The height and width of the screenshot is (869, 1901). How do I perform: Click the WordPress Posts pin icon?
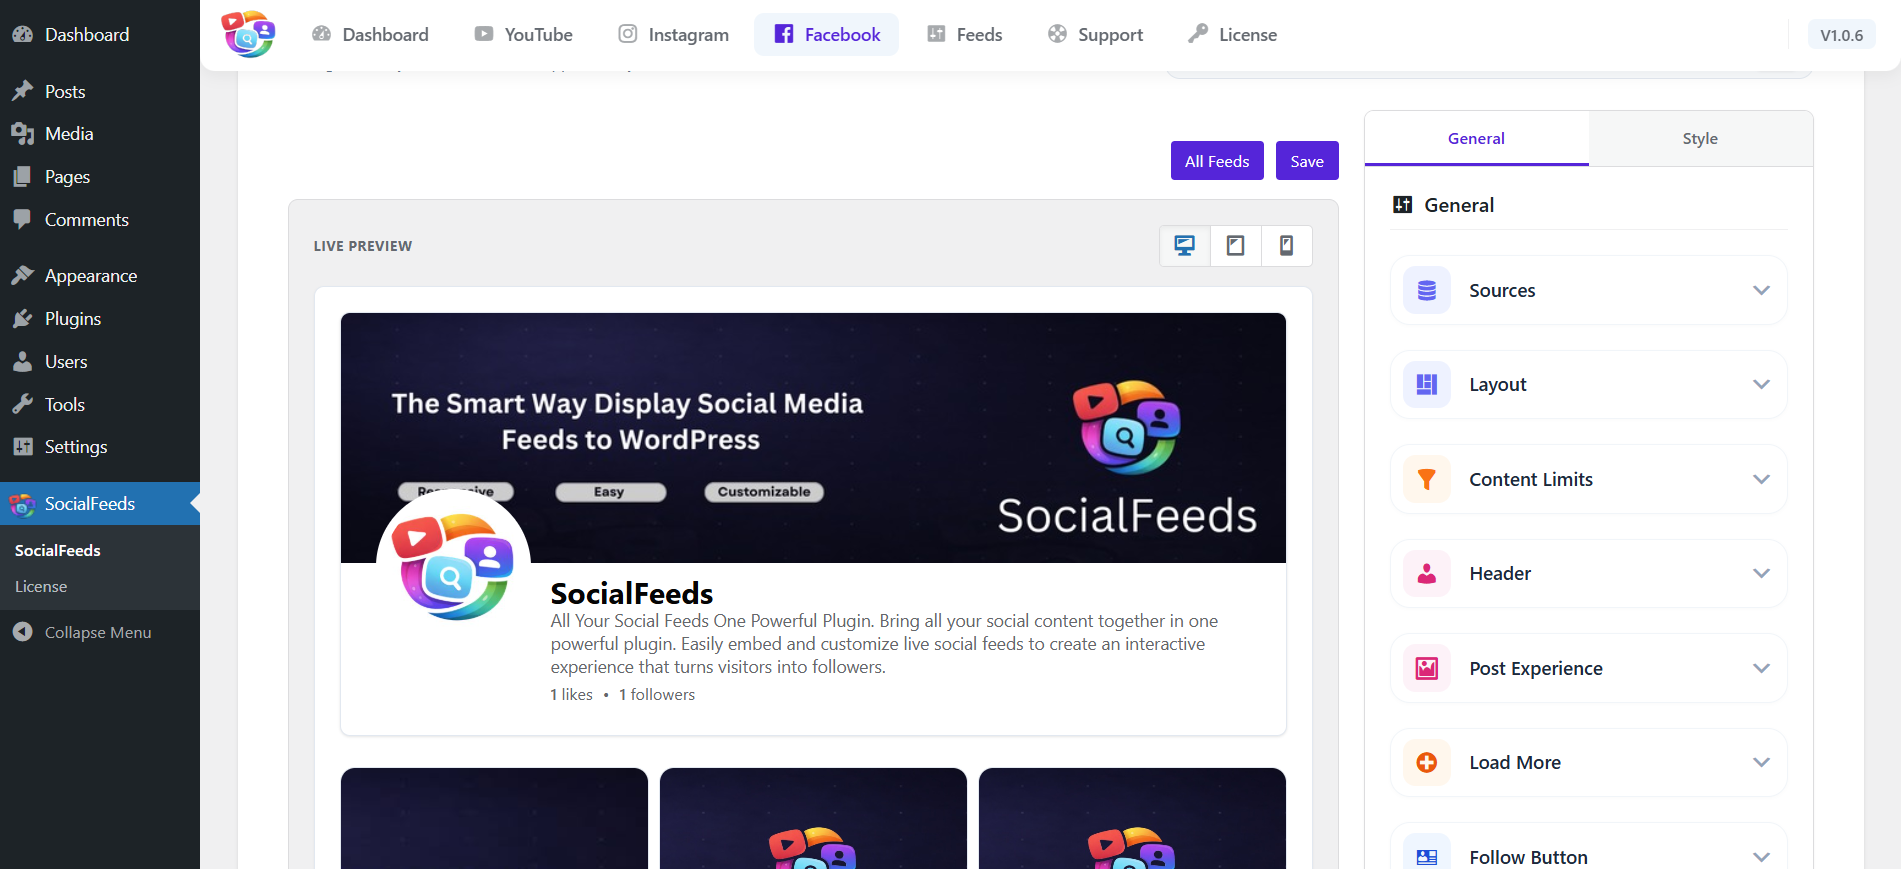[x=22, y=91]
